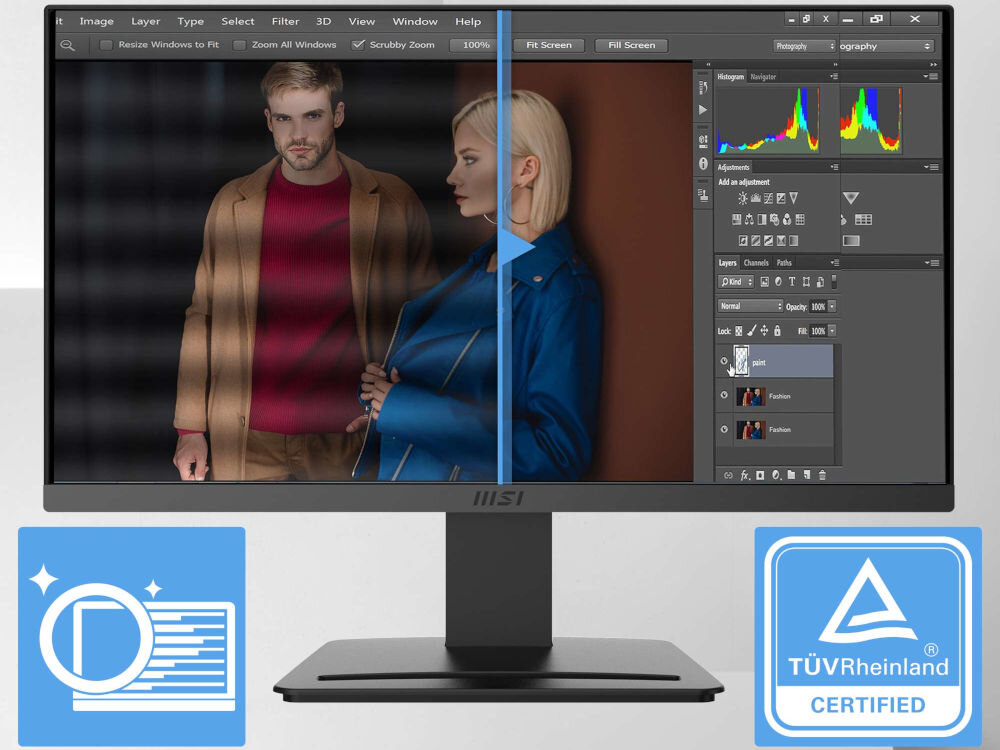This screenshot has width=1000, height=750.
Task: Add a Curves adjustment layer
Action: coord(768,199)
